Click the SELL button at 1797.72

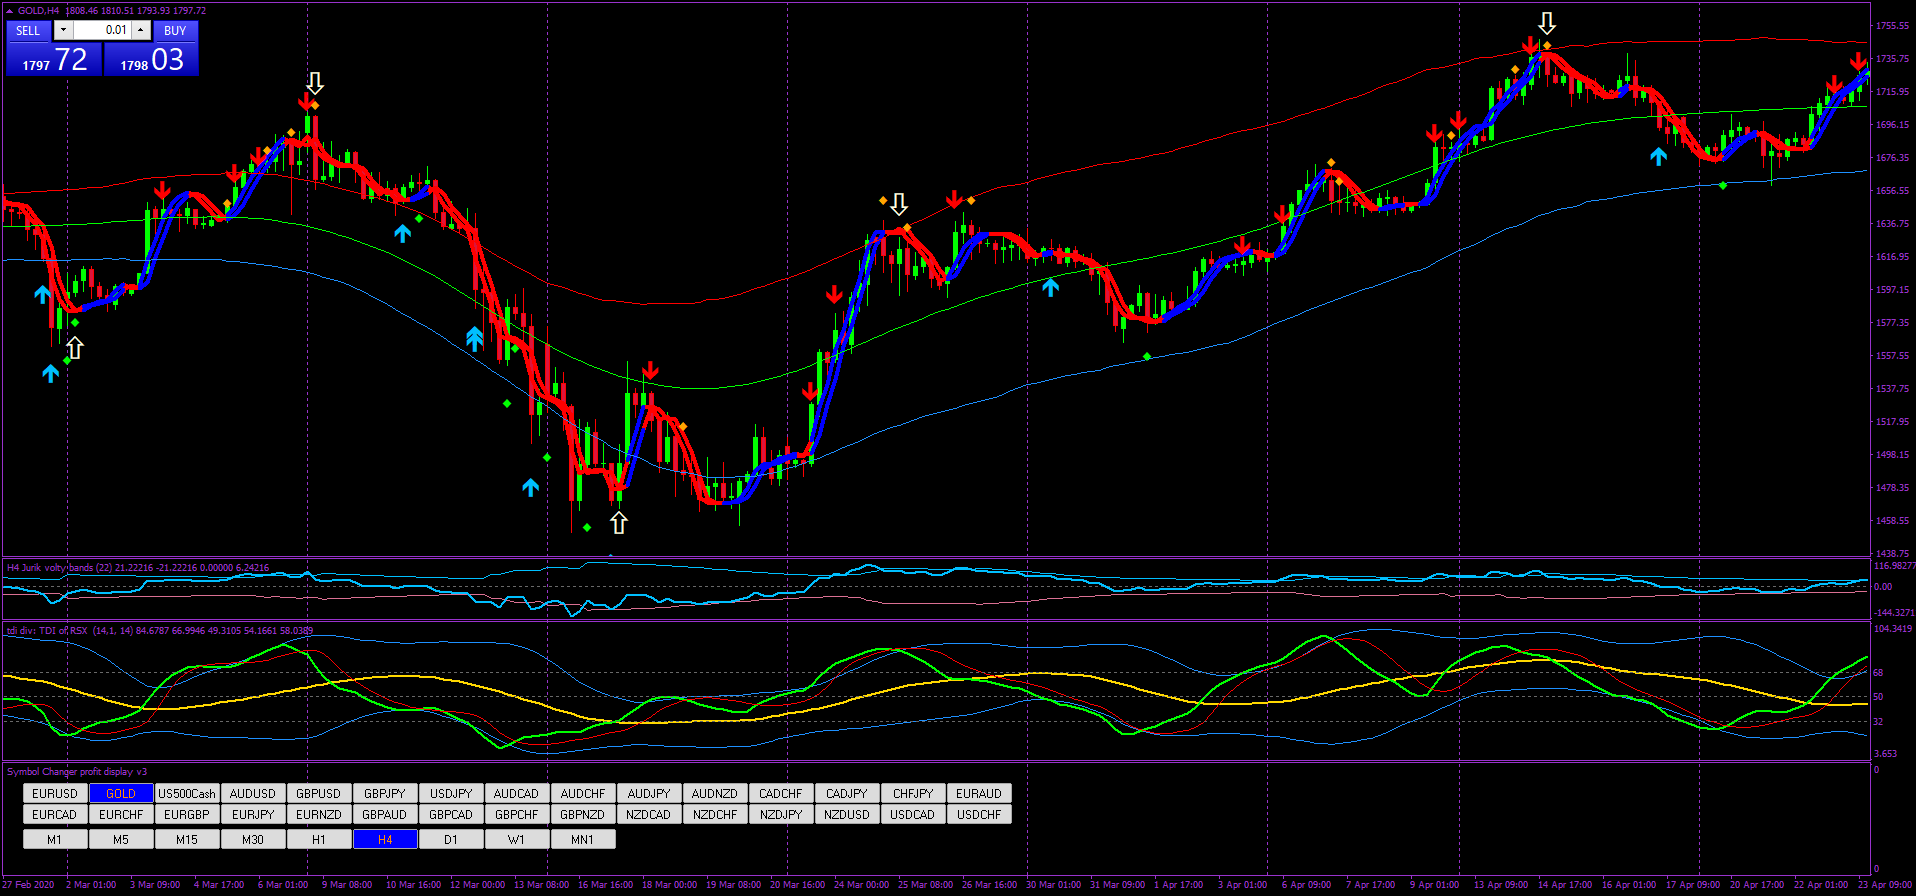point(28,31)
